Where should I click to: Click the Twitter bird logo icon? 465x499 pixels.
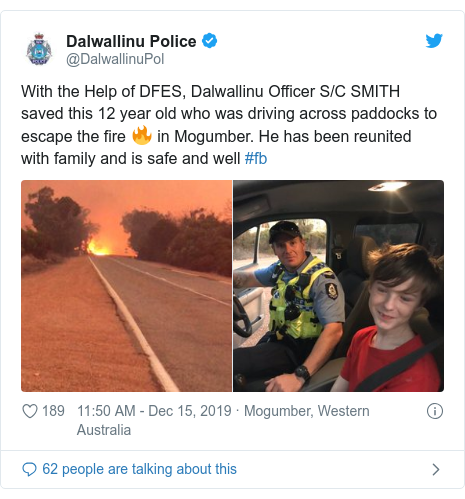[x=434, y=41]
